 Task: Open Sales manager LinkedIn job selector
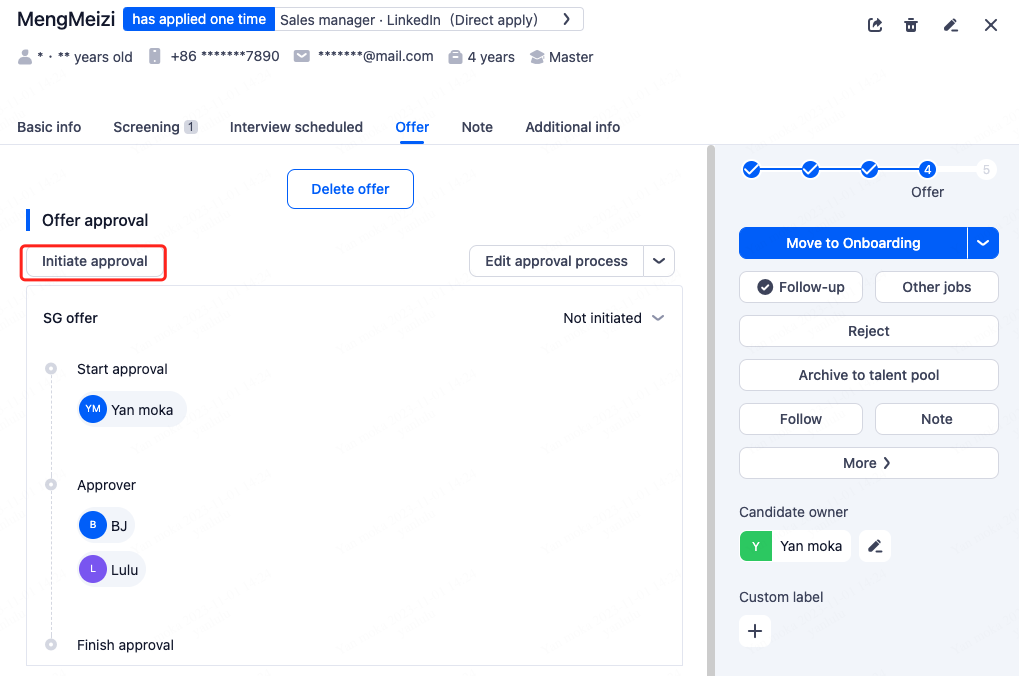[429, 20]
